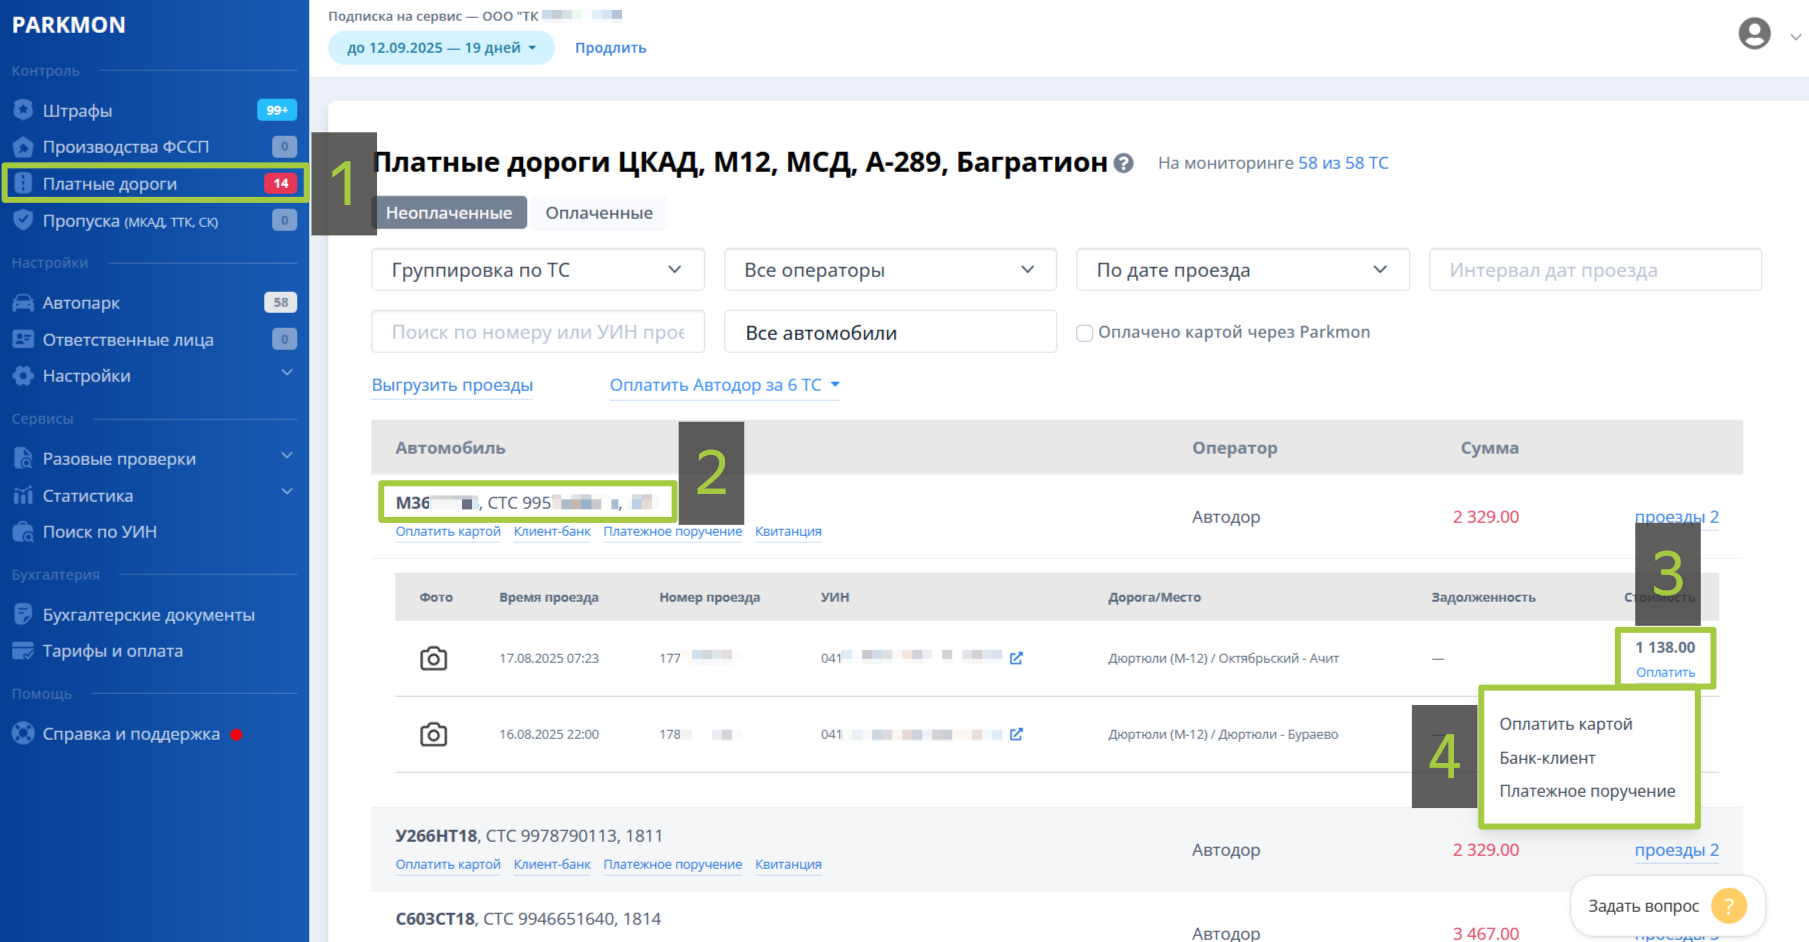
Task: Choose Оплатить картой in popup menu
Action: [x=1566, y=724]
